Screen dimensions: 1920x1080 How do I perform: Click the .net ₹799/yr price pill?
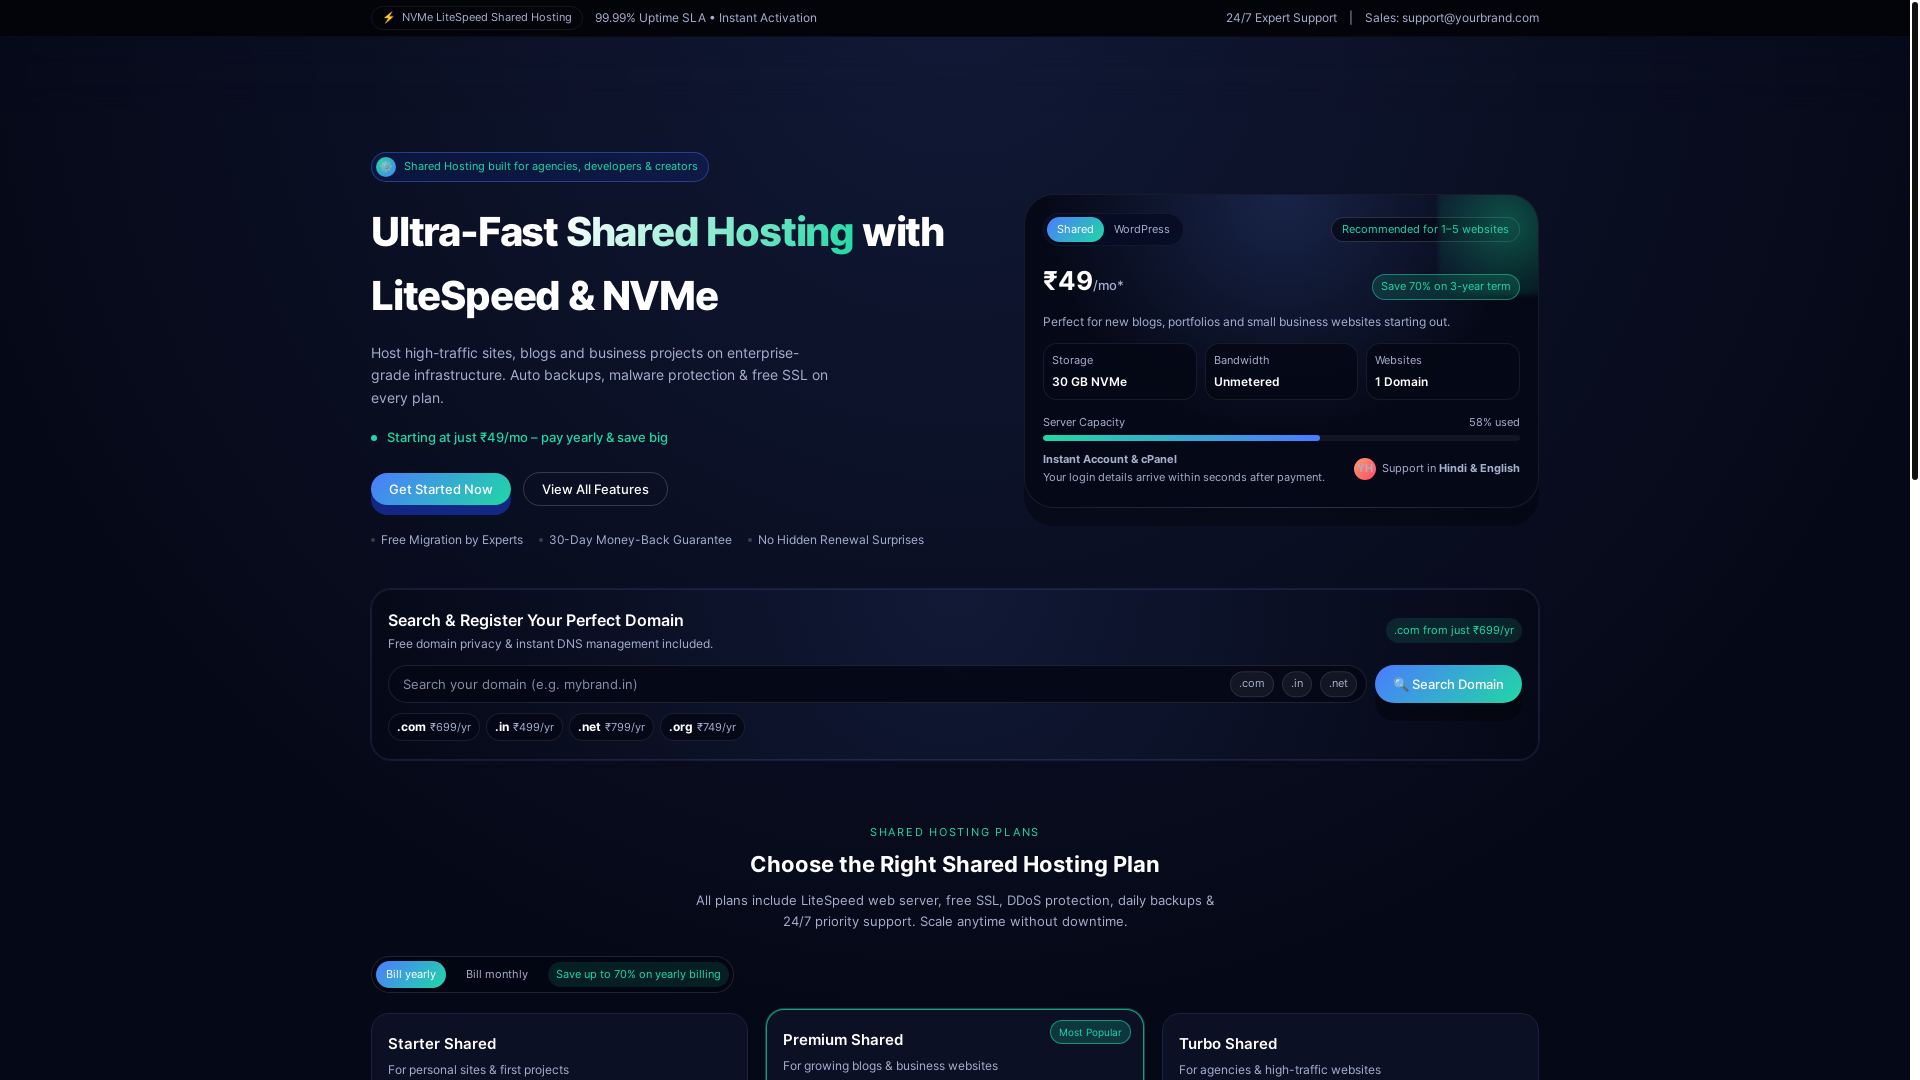[611, 727]
